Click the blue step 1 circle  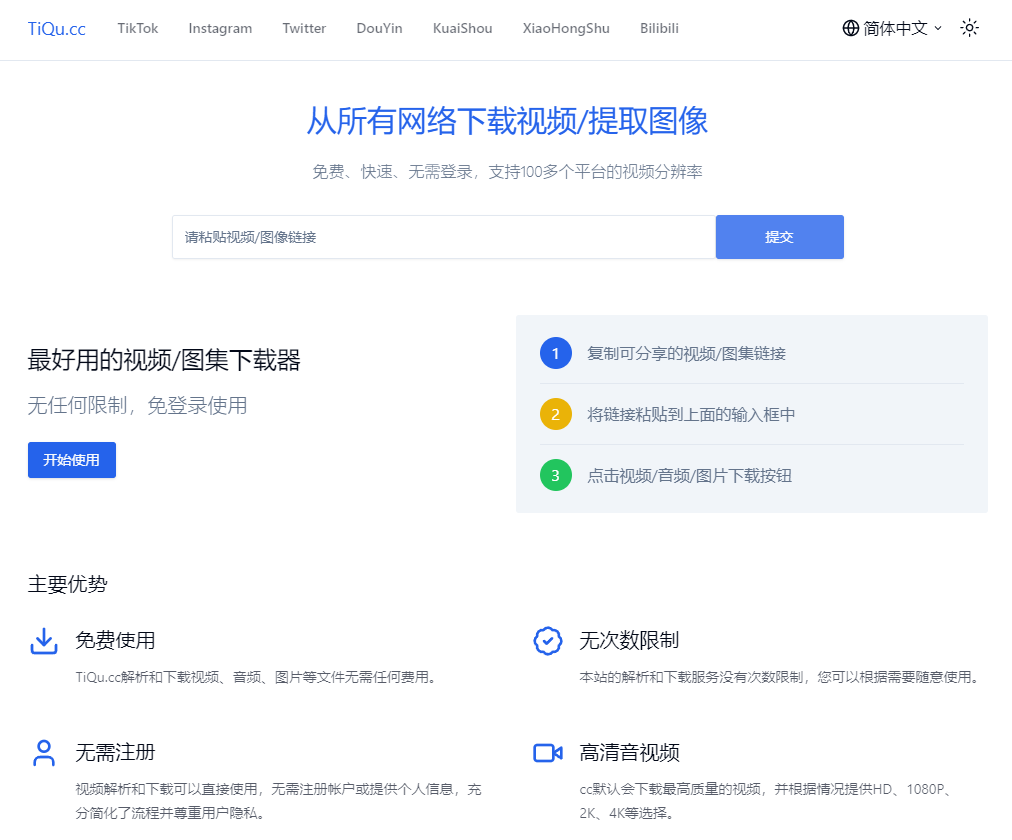coord(556,352)
